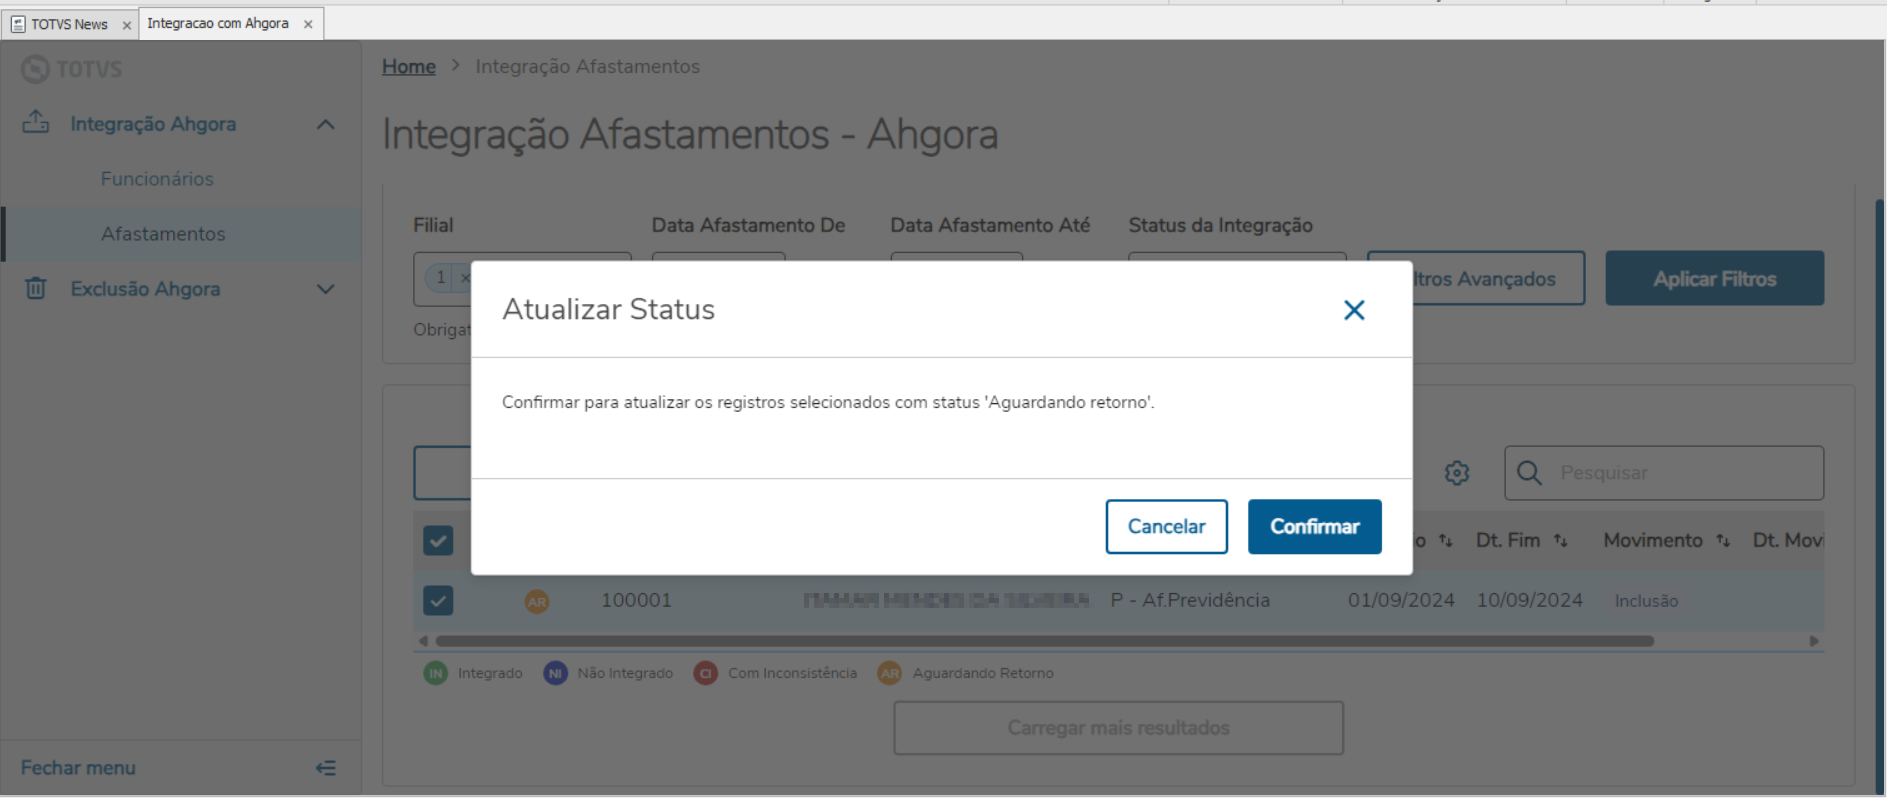This screenshot has height=798, width=1887.
Task: Open the Exclusão Ahgora menu
Action: (145, 288)
